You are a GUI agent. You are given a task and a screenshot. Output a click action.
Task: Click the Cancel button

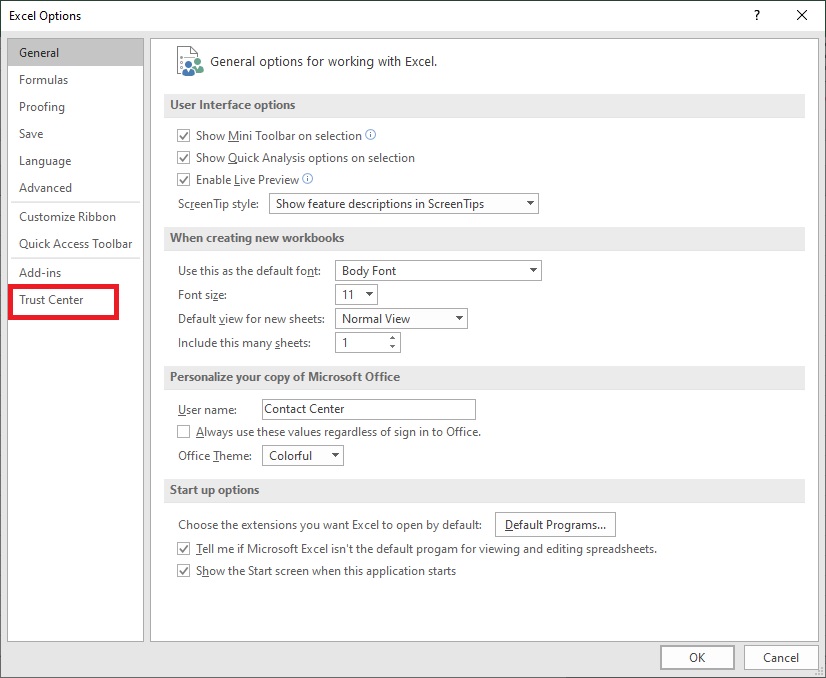point(781,657)
